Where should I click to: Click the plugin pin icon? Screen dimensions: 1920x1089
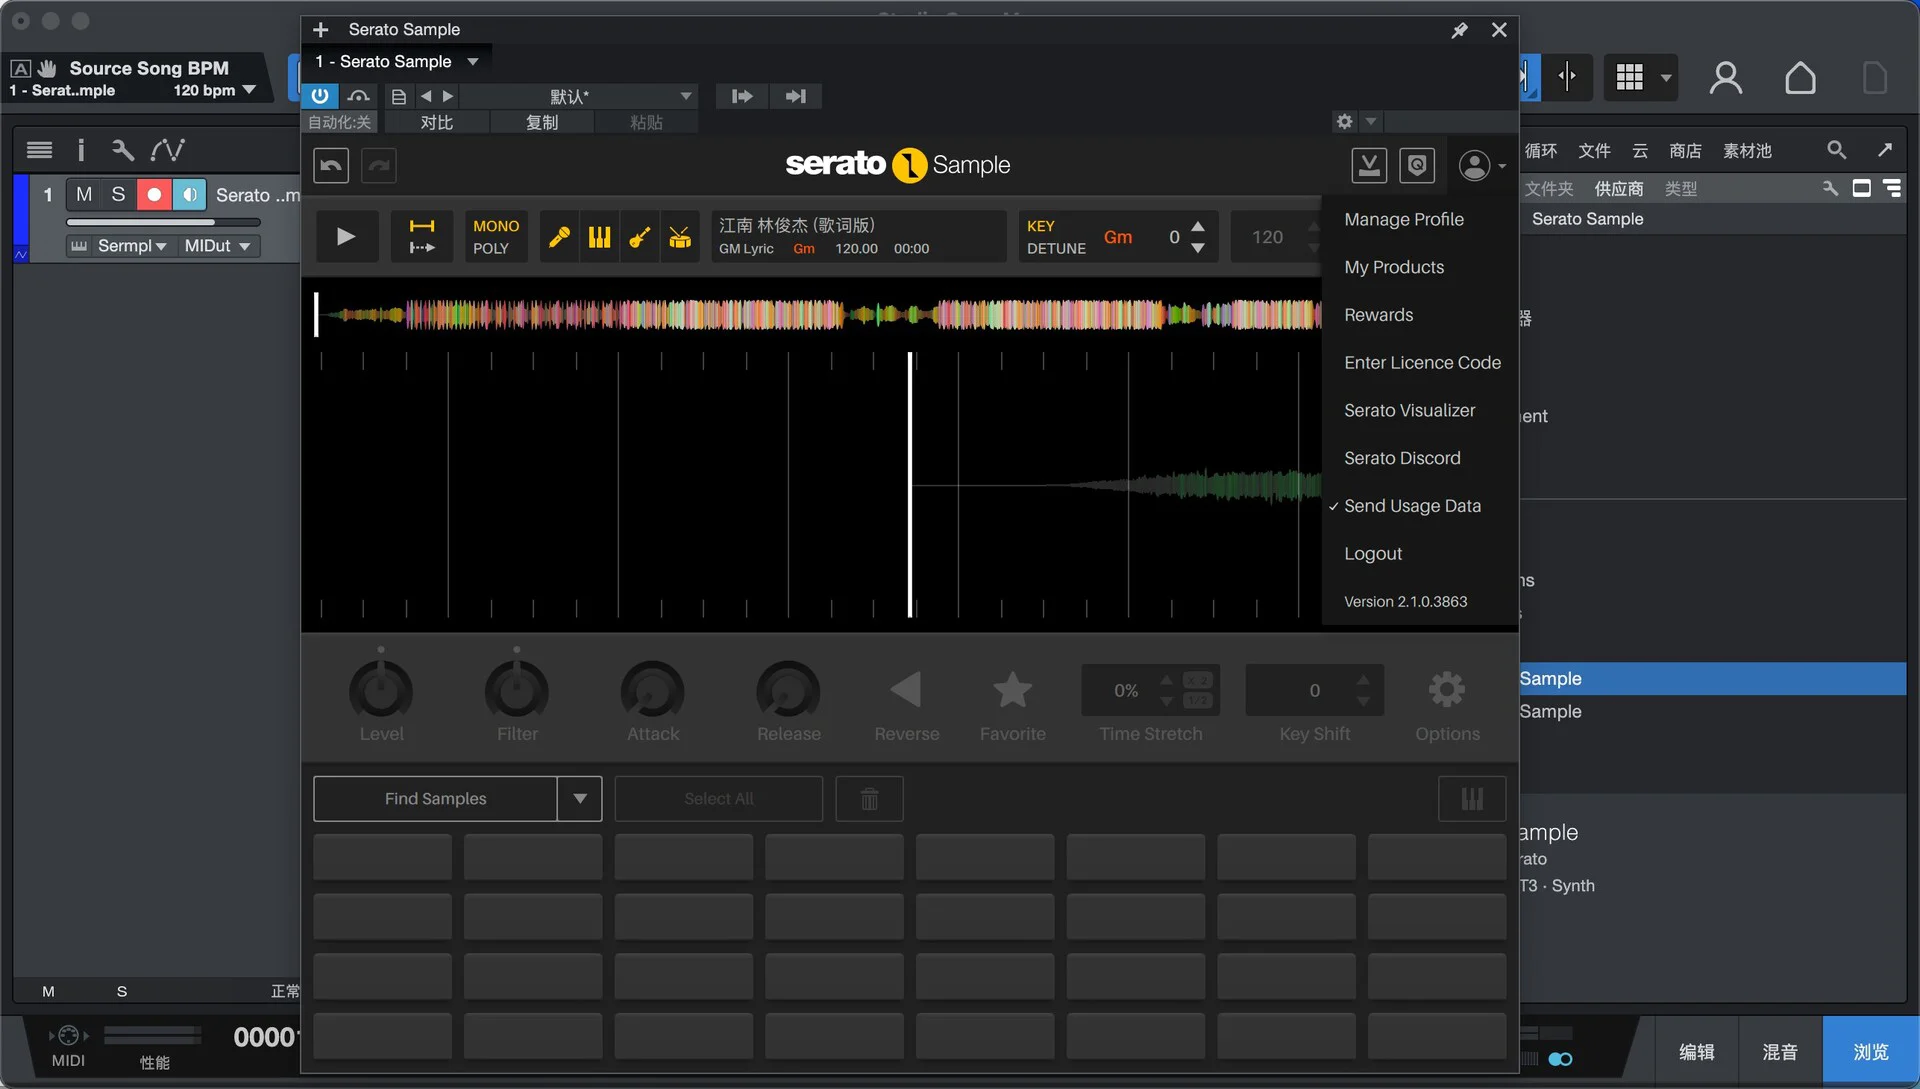pos(1459,30)
